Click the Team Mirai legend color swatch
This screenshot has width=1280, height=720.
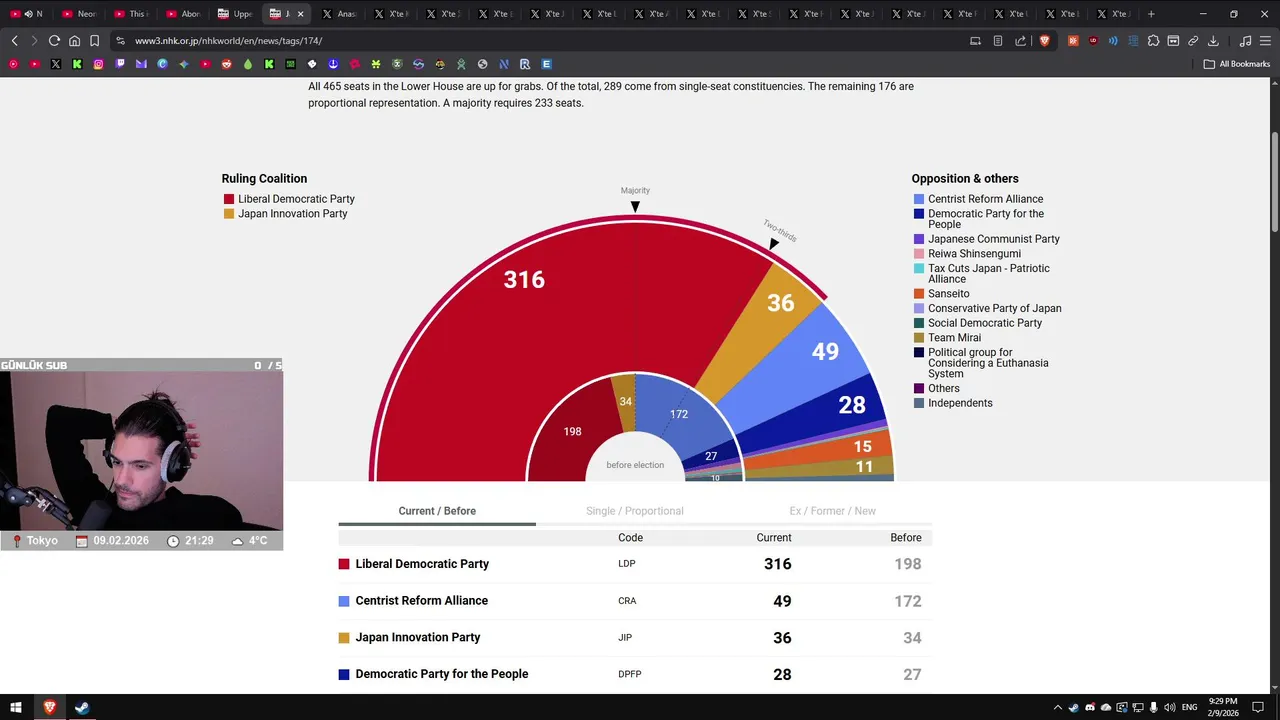919,338
